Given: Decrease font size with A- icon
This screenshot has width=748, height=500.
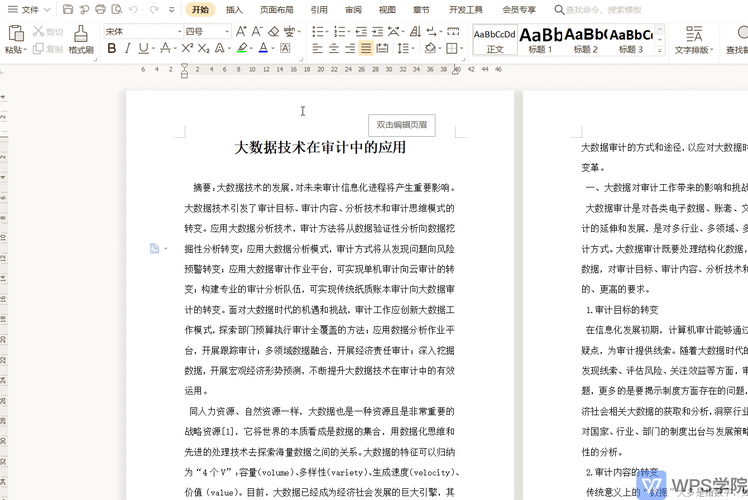Looking at the screenshot, I should [x=257, y=31].
